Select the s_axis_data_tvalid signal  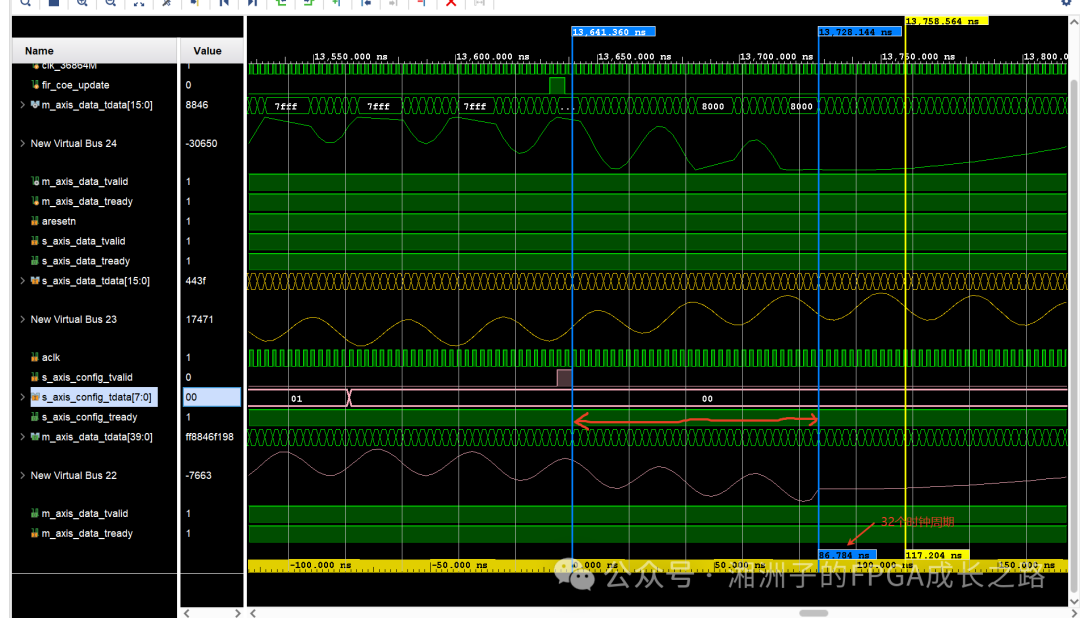(x=83, y=241)
